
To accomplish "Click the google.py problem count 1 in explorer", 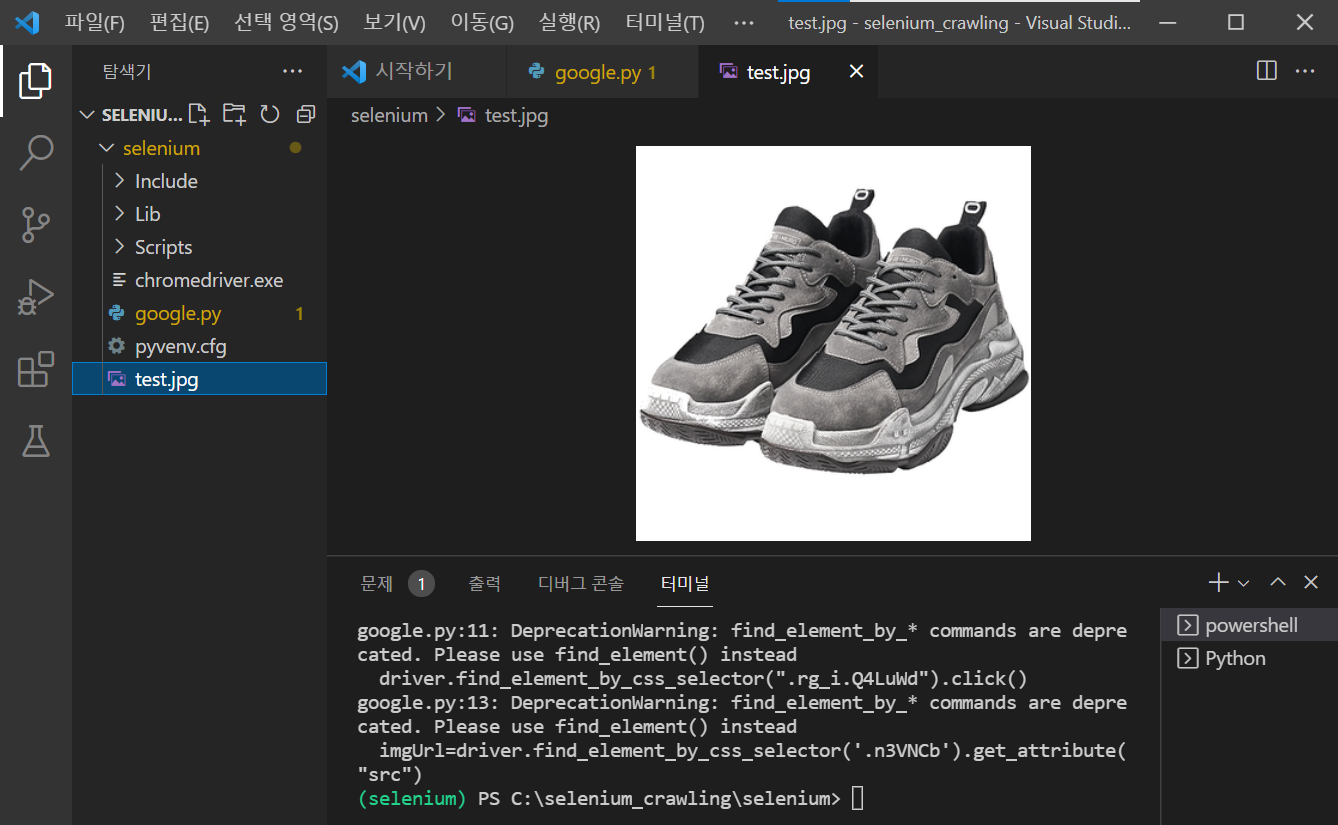I will point(299,314).
